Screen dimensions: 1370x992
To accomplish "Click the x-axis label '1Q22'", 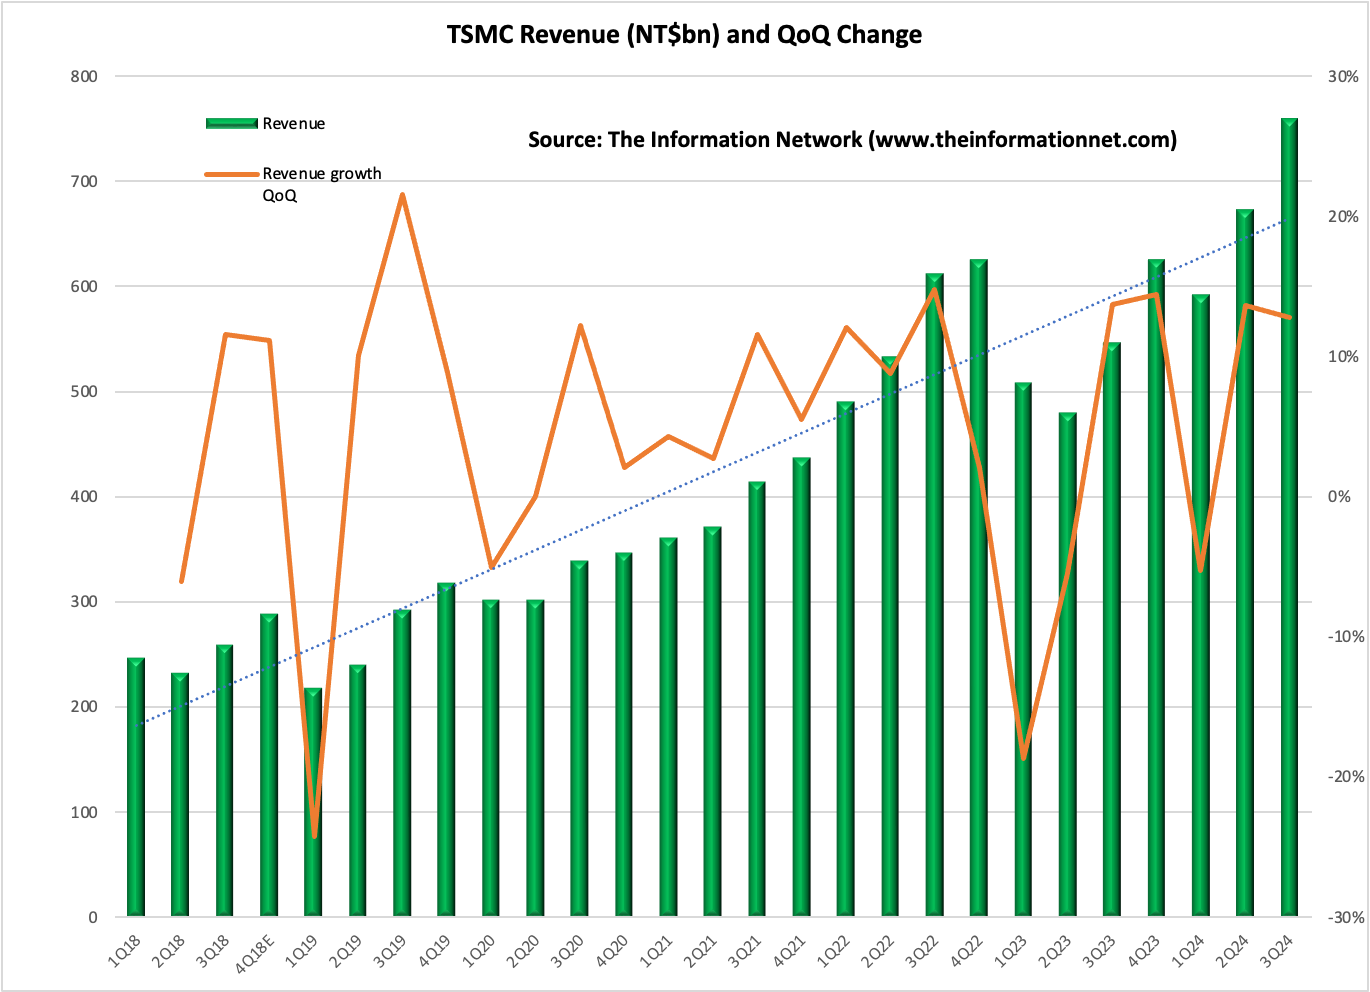I will click(832, 948).
